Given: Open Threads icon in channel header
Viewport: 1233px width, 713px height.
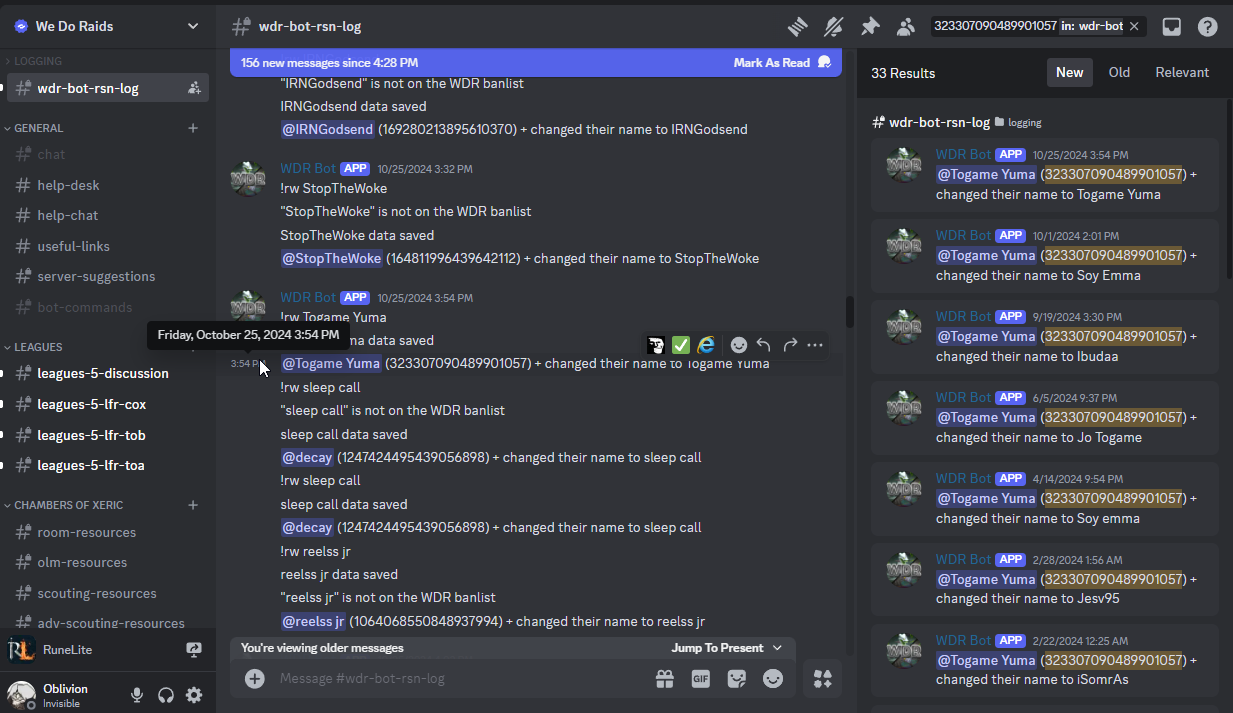Looking at the screenshot, I should tap(797, 27).
